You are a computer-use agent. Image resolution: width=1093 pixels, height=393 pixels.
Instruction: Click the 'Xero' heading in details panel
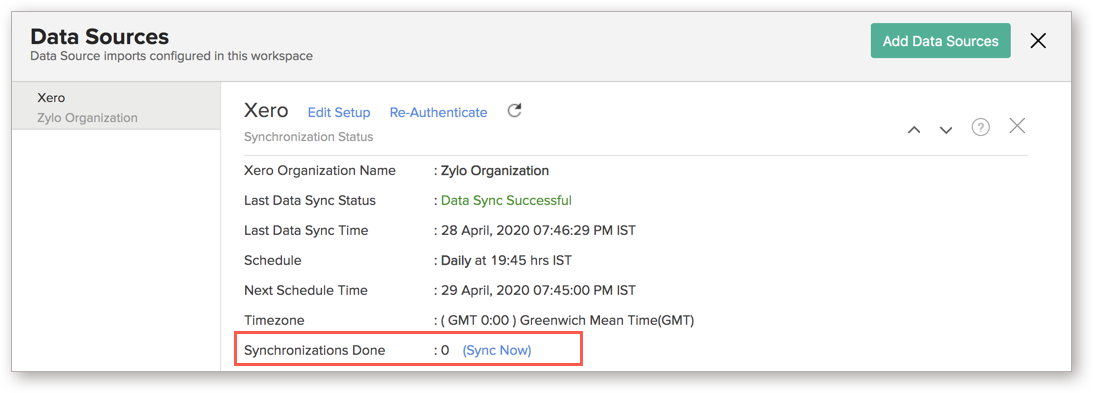266,111
